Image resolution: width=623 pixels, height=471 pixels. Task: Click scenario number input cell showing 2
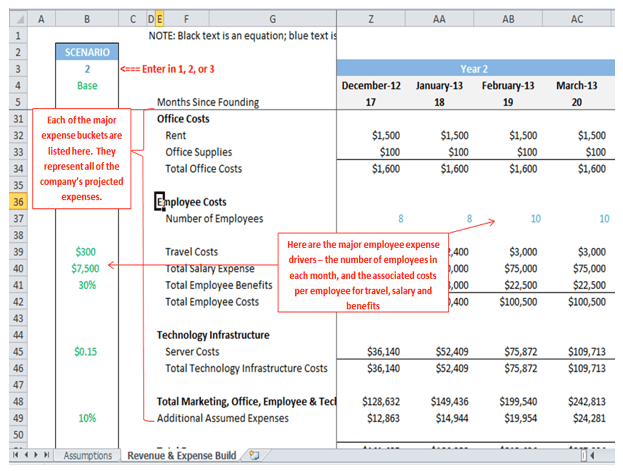87,69
